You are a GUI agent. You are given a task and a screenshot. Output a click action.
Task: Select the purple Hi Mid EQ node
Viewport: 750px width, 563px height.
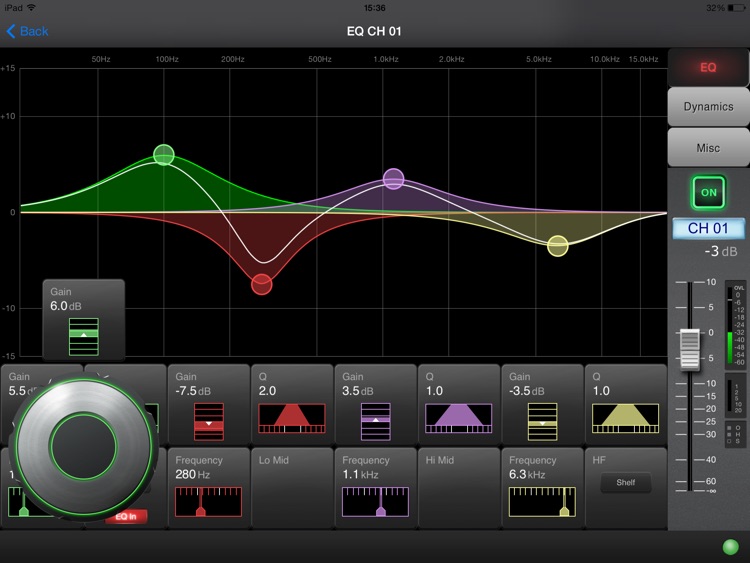tap(394, 179)
